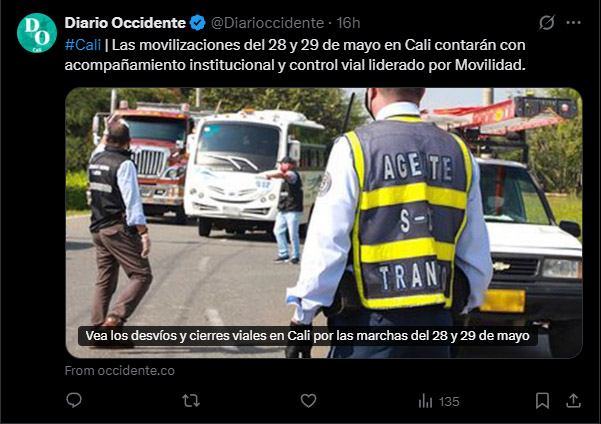Repost this tweet with retweet icon
The height and width of the screenshot is (424, 601).
point(190,401)
